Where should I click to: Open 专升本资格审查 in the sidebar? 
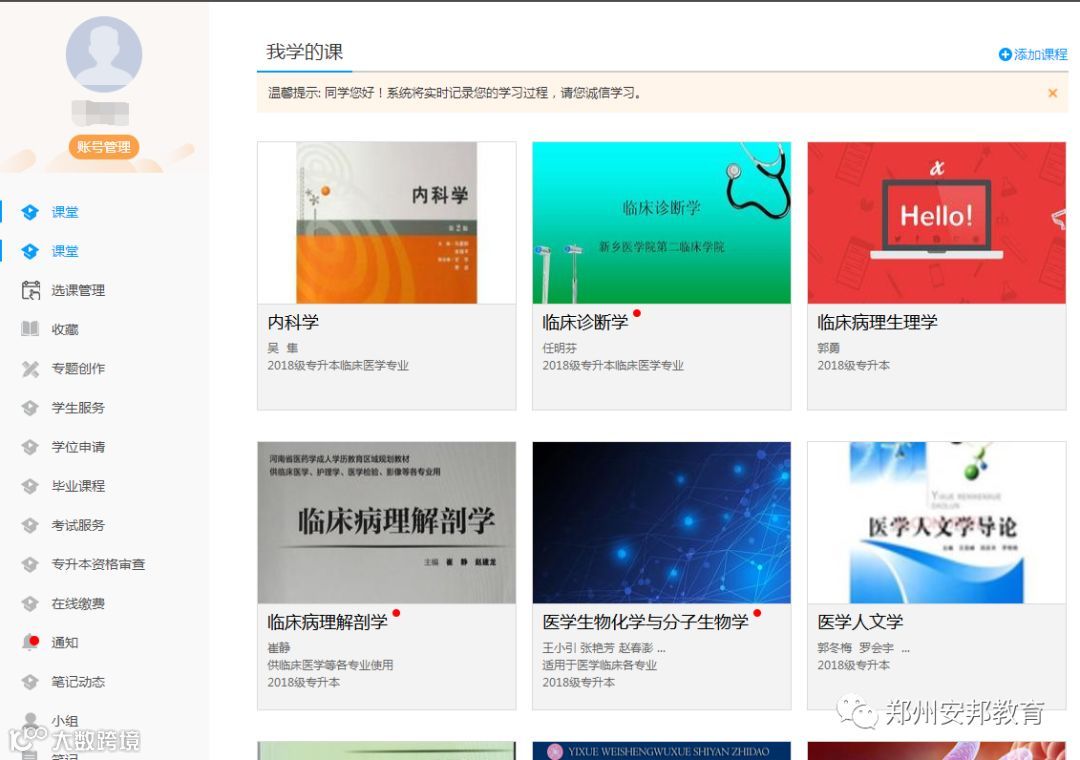click(98, 564)
